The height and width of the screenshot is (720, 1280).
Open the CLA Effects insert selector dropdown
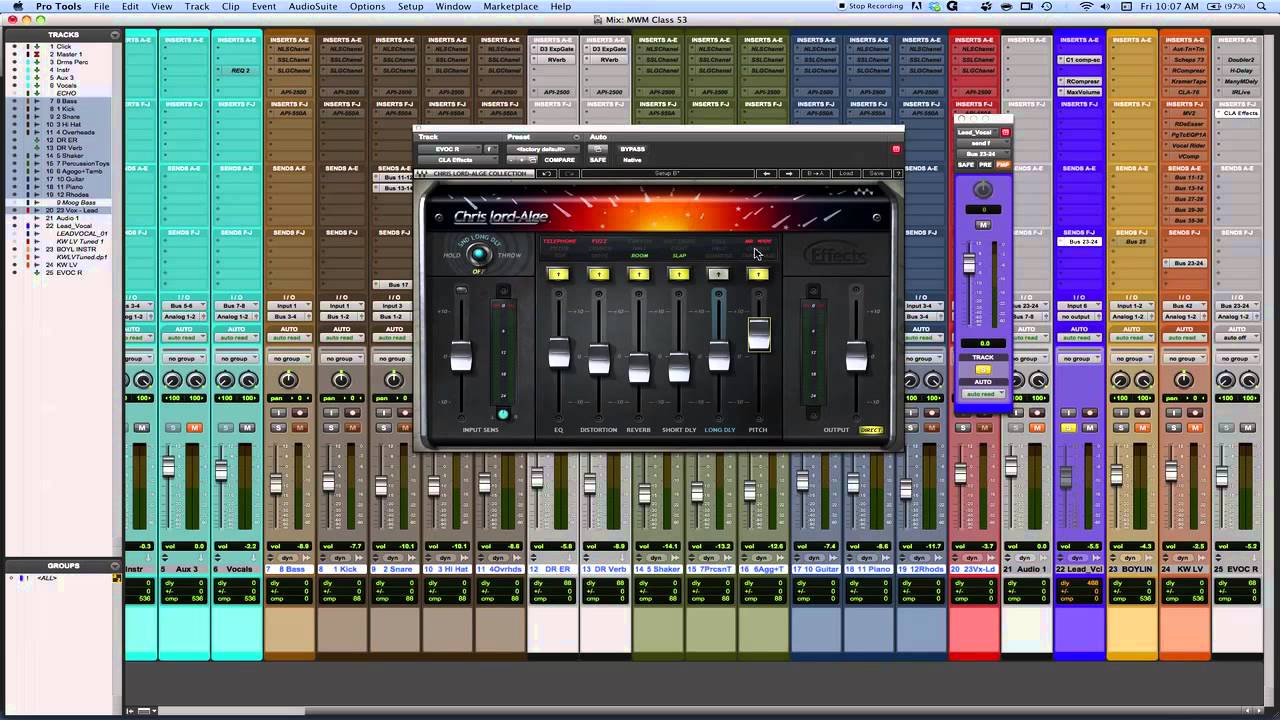(x=458, y=160)
